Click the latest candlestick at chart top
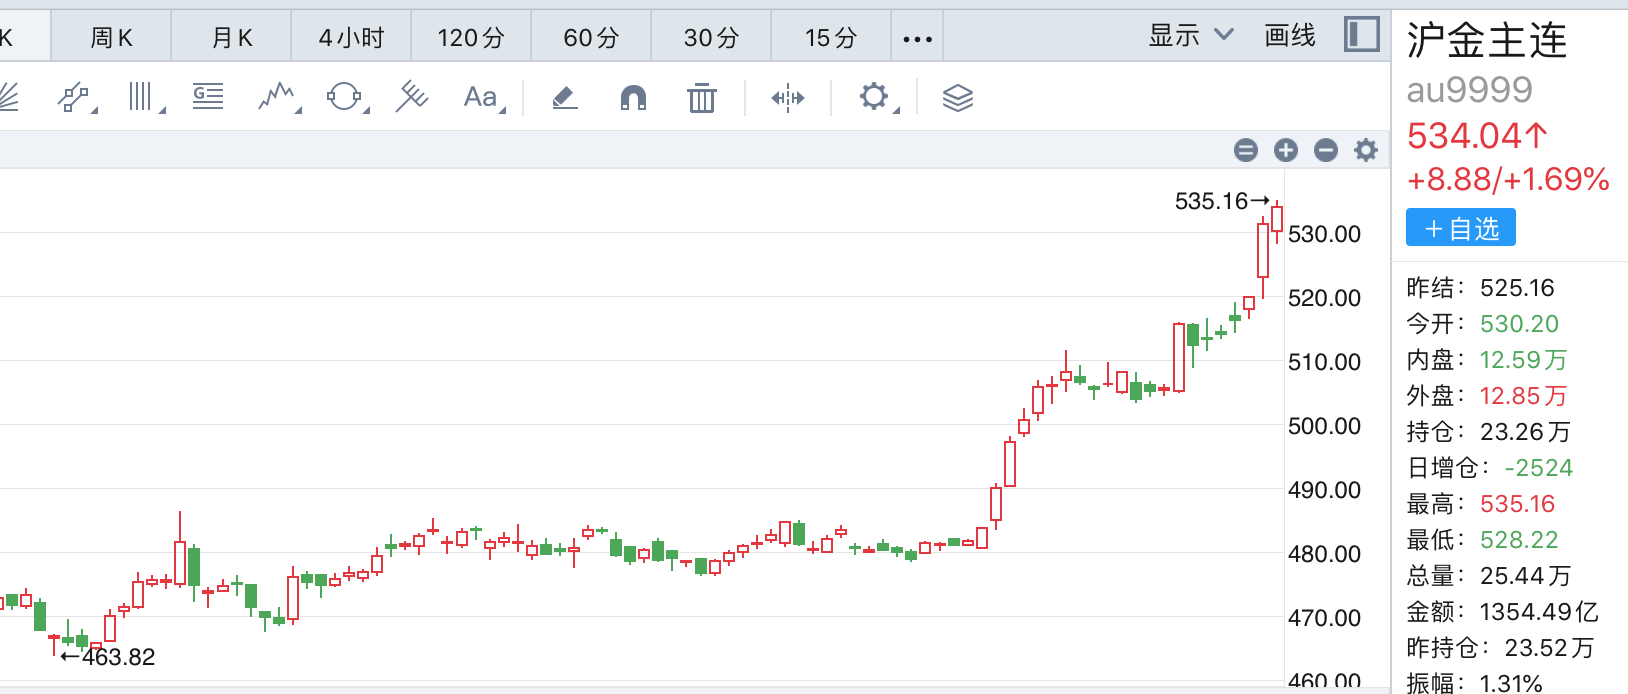Viewport: 1628px width, 694px height. click(1277, 219)
